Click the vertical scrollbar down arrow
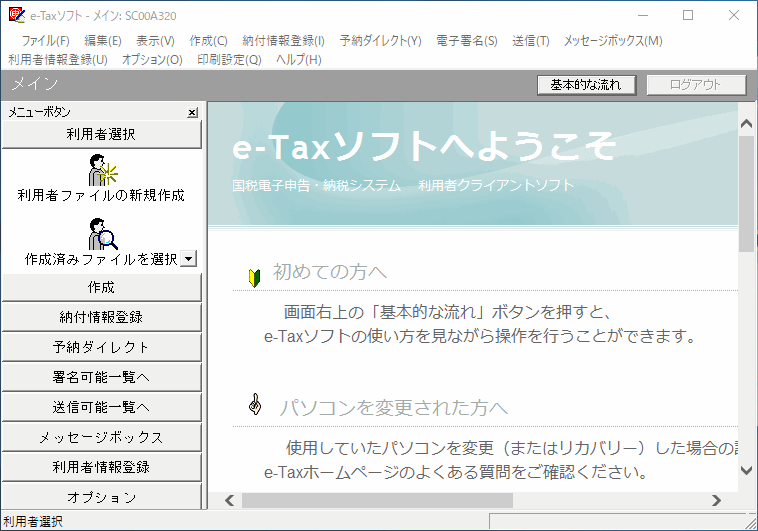 (746, 470)
